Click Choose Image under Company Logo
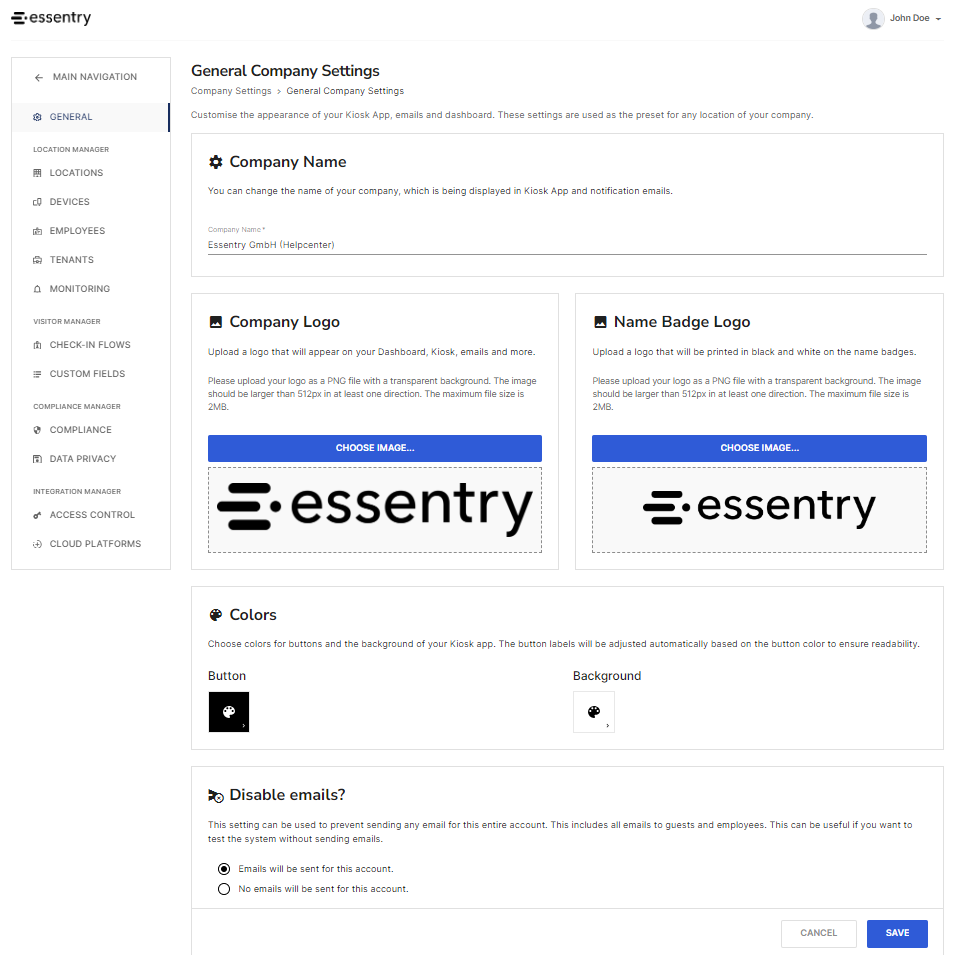The width and height of the screenshot is (955, 955). pos(375,448)
